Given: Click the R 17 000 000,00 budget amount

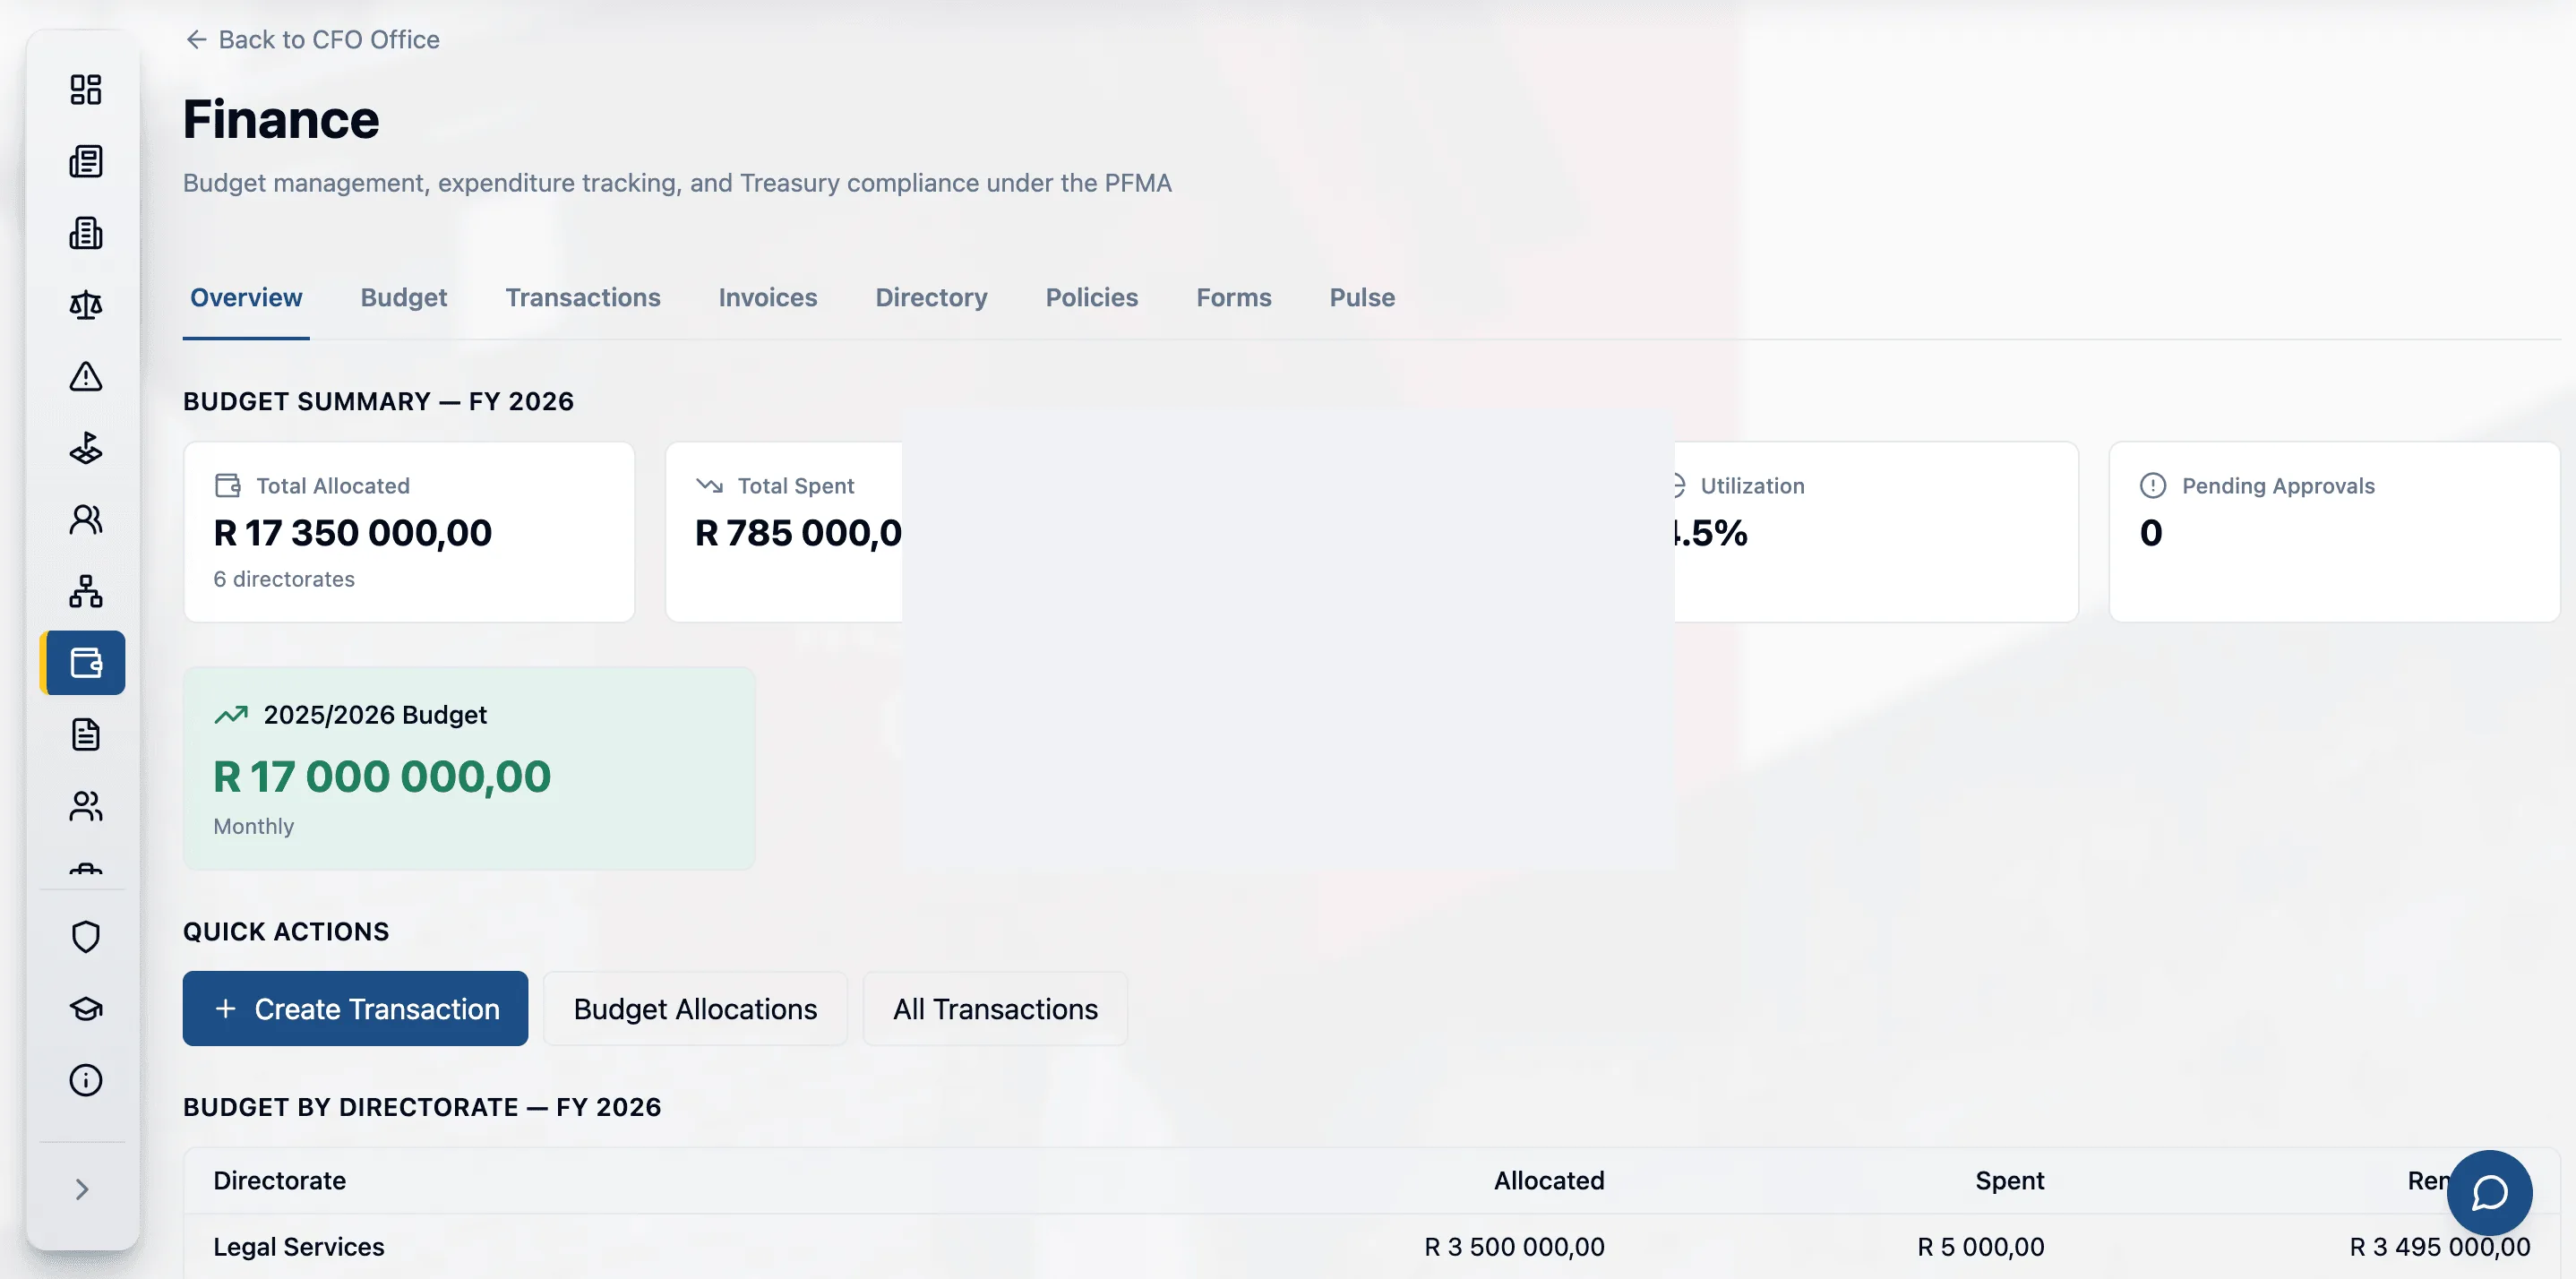Looking at the screenshot, I should coord(382,777).
